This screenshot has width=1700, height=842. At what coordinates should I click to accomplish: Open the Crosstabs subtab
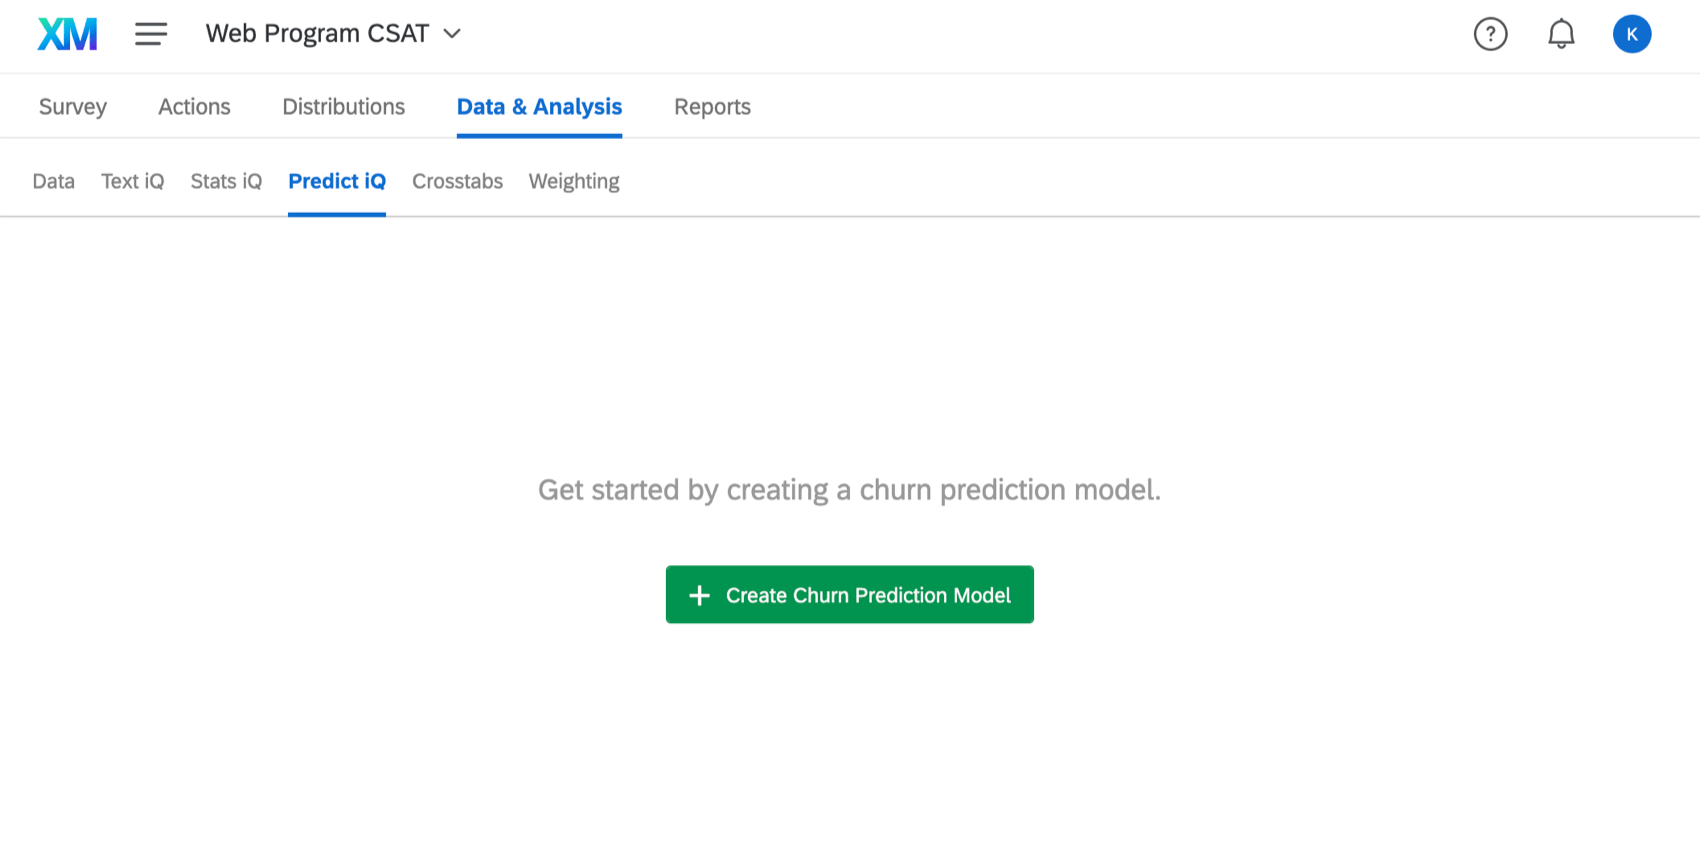tap(457, 181)
